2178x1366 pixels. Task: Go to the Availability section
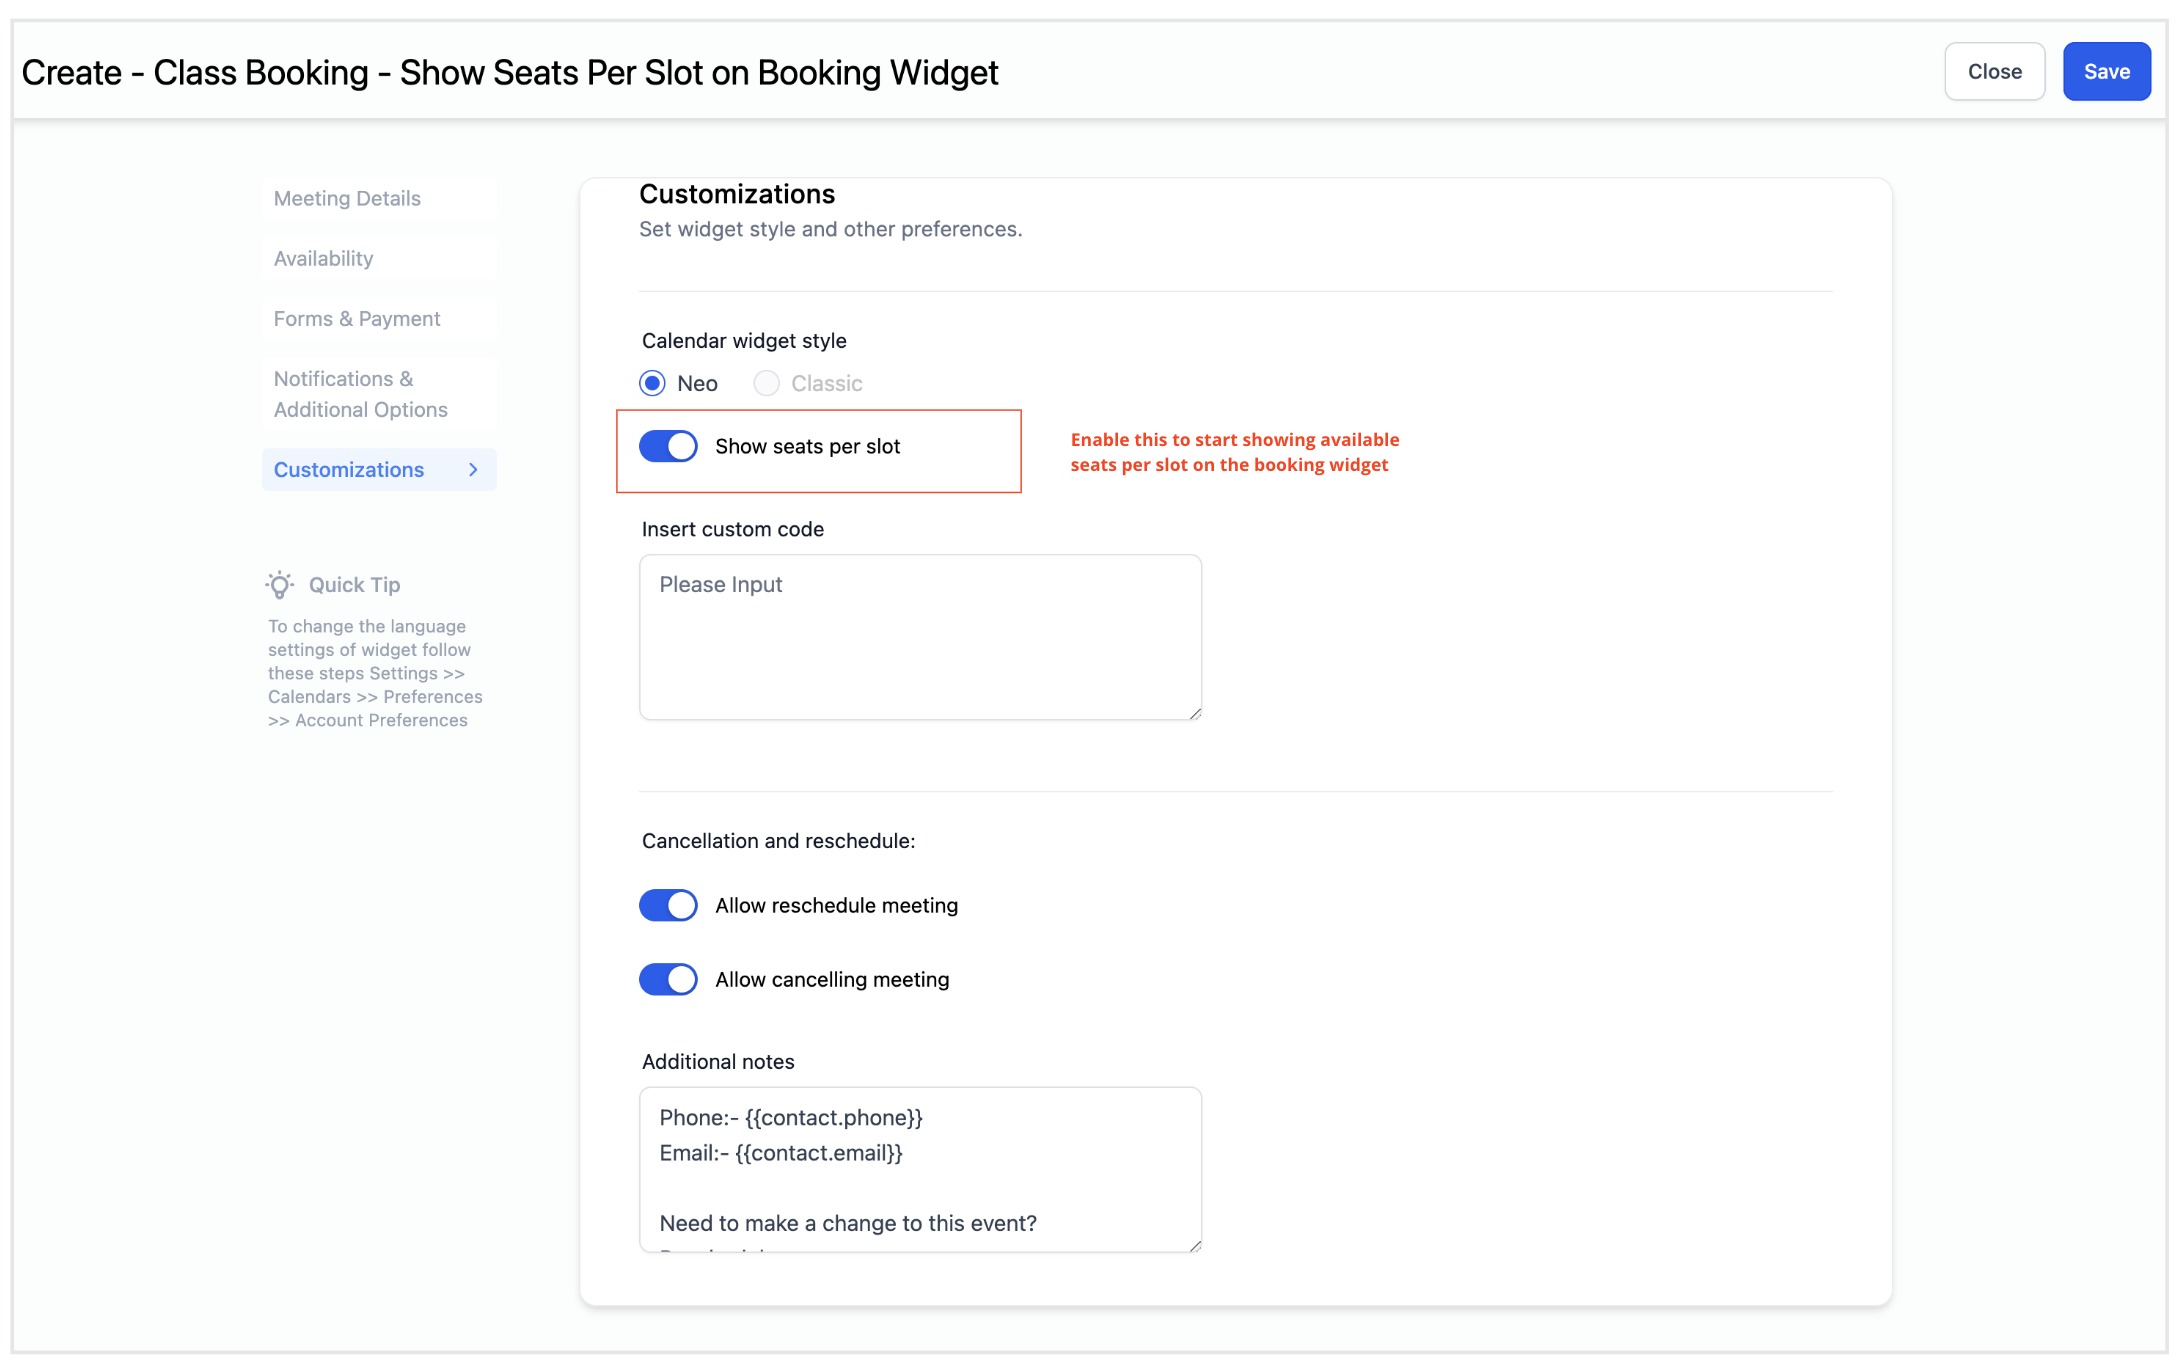click(x=323, y=258)
